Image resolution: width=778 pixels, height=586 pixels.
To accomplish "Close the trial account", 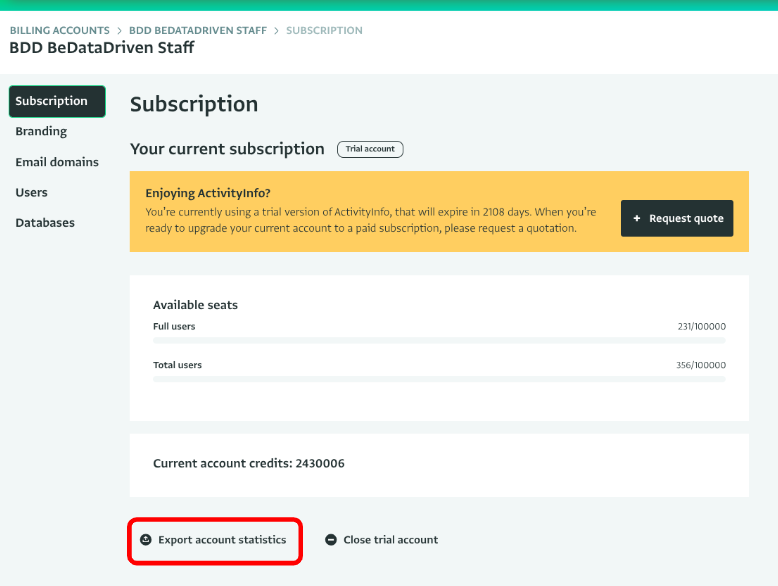I will coord(390,540).
